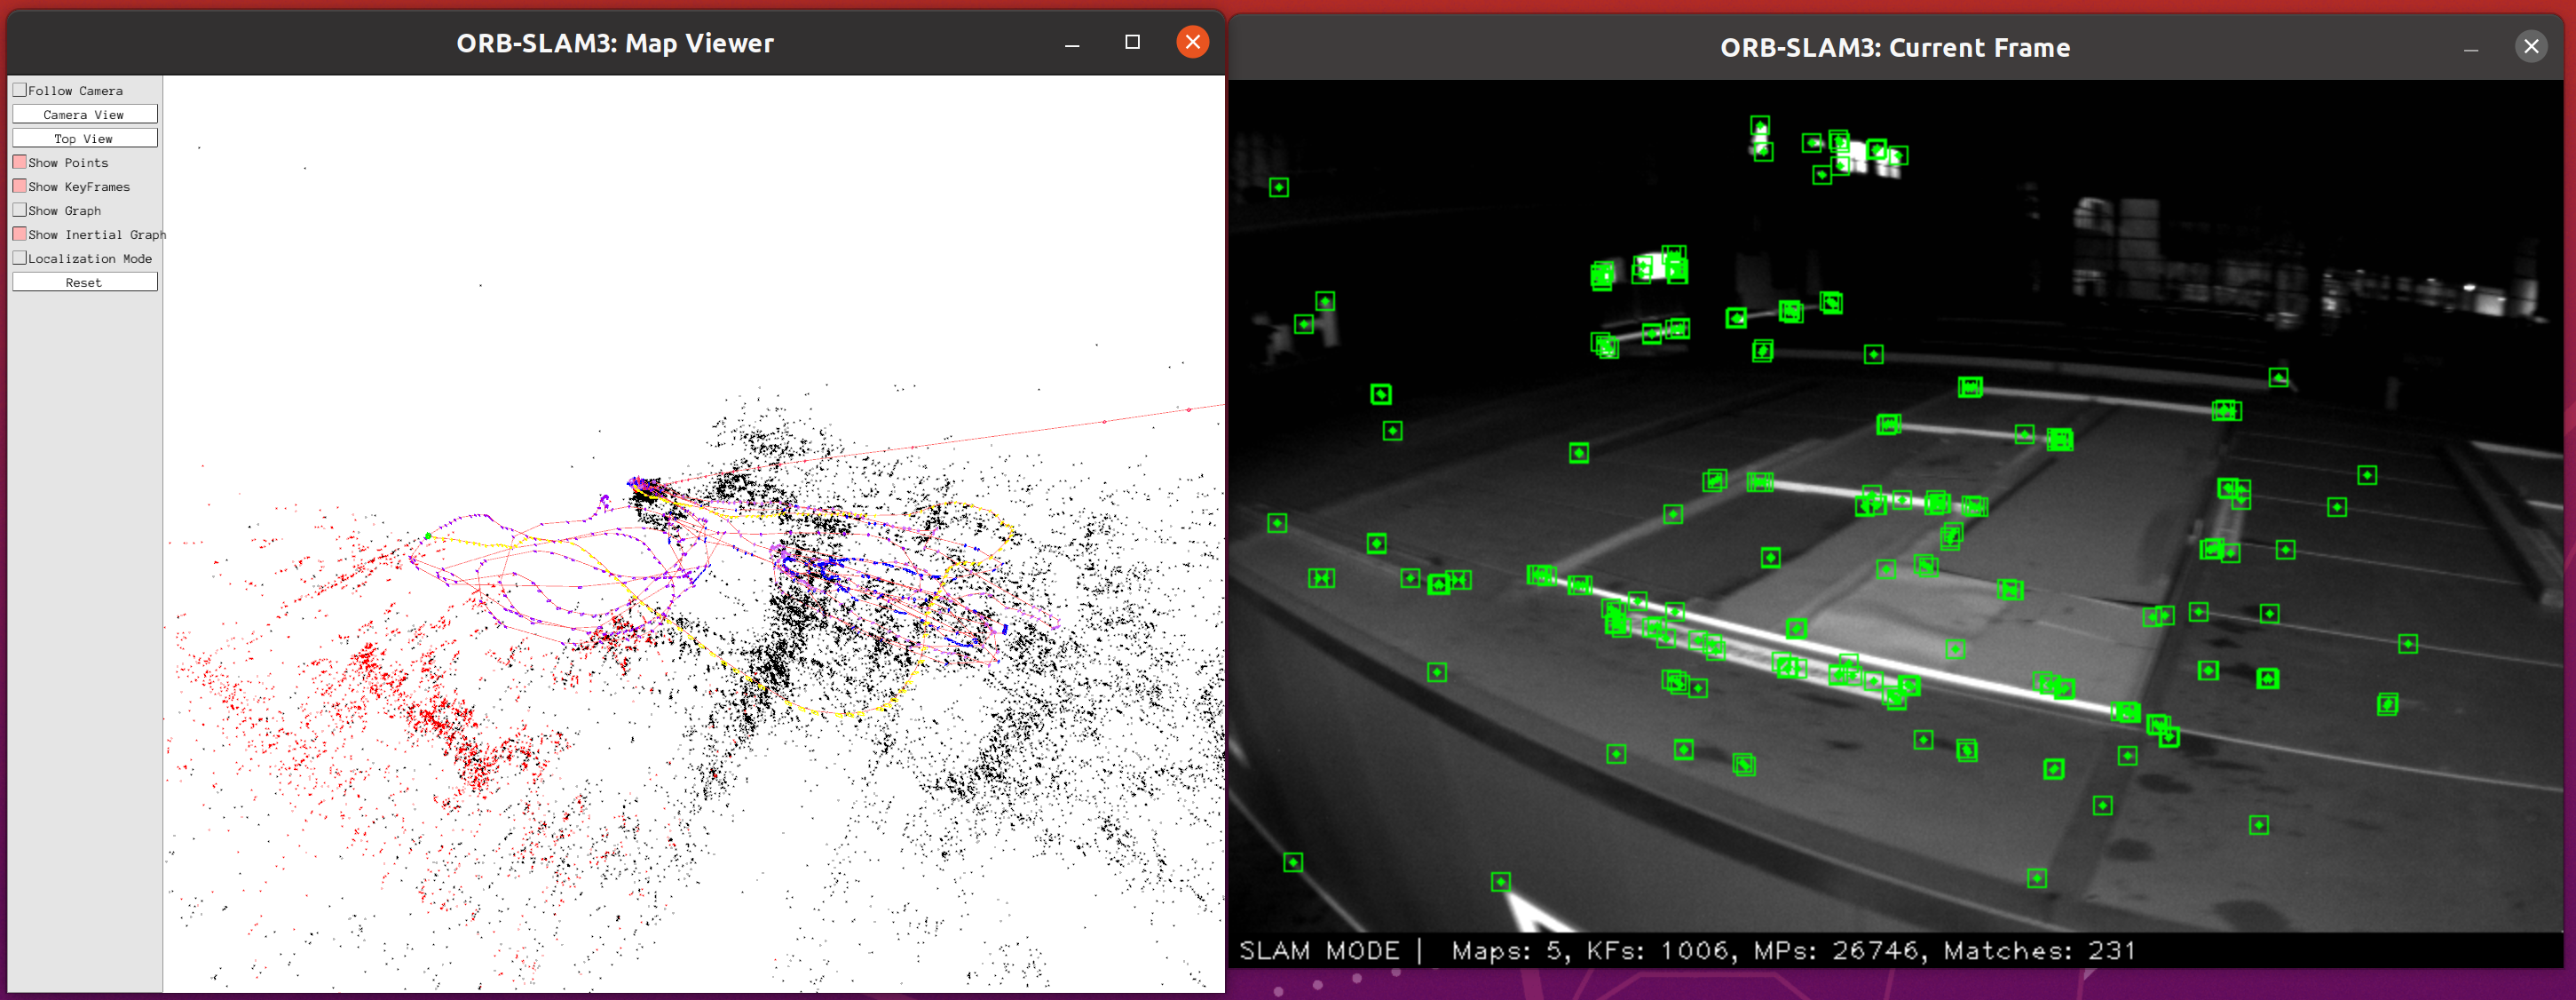Close the Current Frame window
Screen dimensions: 2576x1000
click(2531, 46)
